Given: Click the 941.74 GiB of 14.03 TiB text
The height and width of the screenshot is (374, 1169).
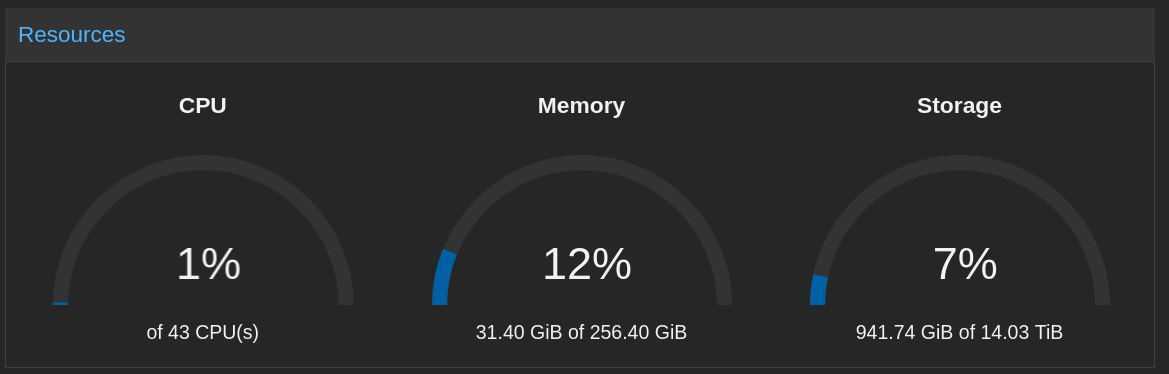Looking at the screenshot, I should (x=960, y=332).
